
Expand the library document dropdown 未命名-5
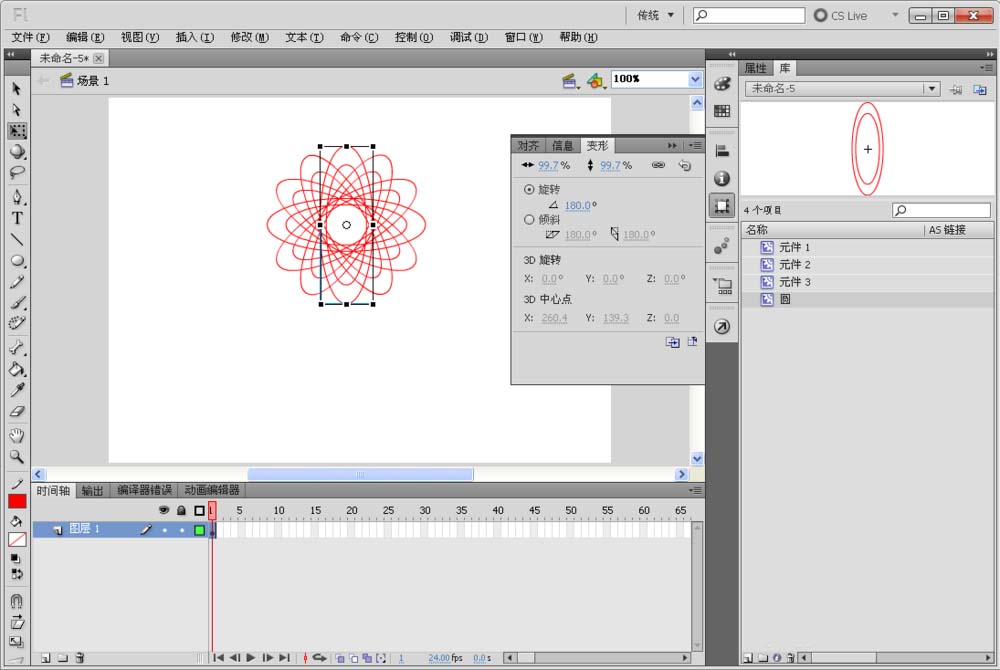click(932, 89)
